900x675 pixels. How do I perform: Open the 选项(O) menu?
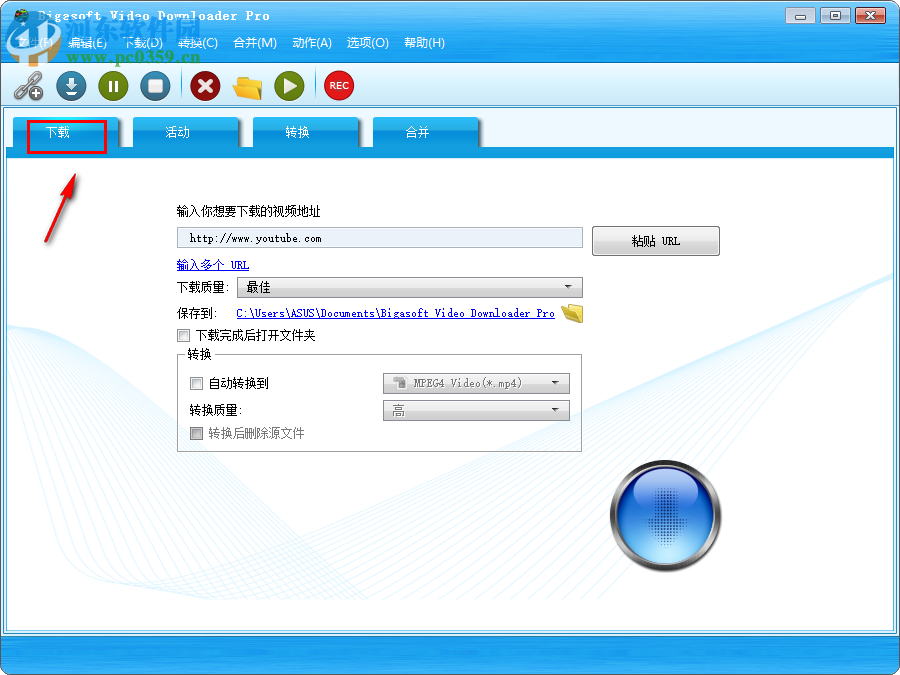368,43
